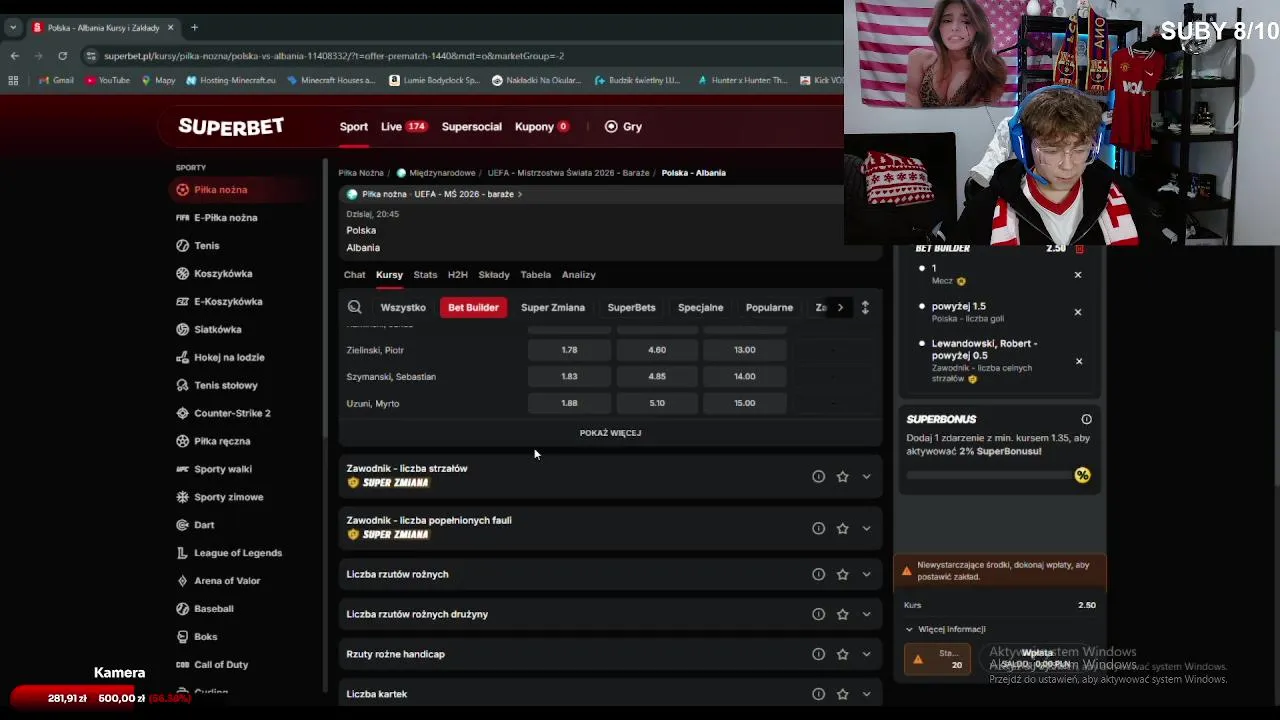1280x720 pixels.
Task: Expand Rzuty rożne handicap market
Action: (x=866, y=654)
